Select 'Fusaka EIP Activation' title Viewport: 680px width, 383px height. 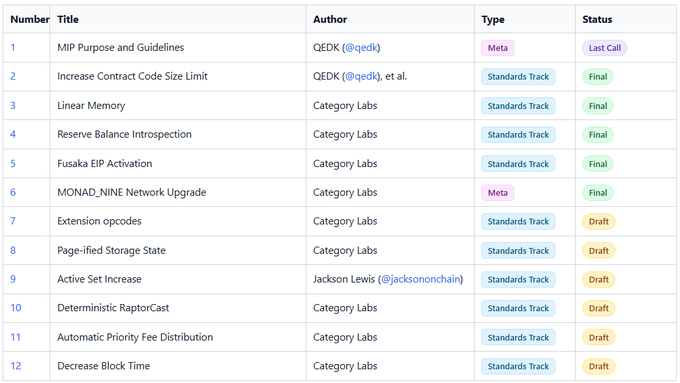coord(105,164)
